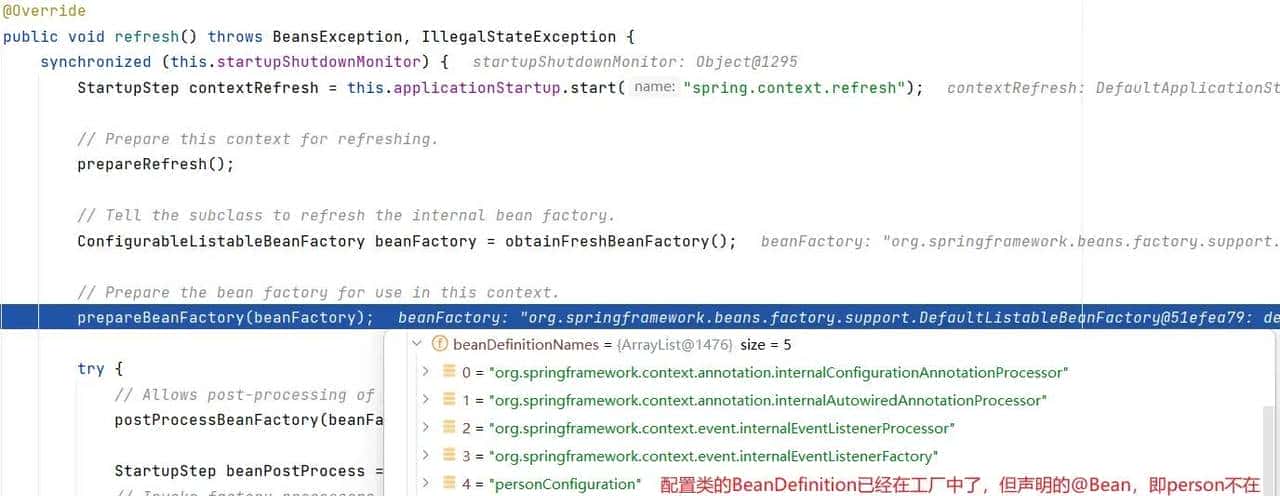Click the "Prepare this context for refreshing" comment

click(x=258, y=139)
